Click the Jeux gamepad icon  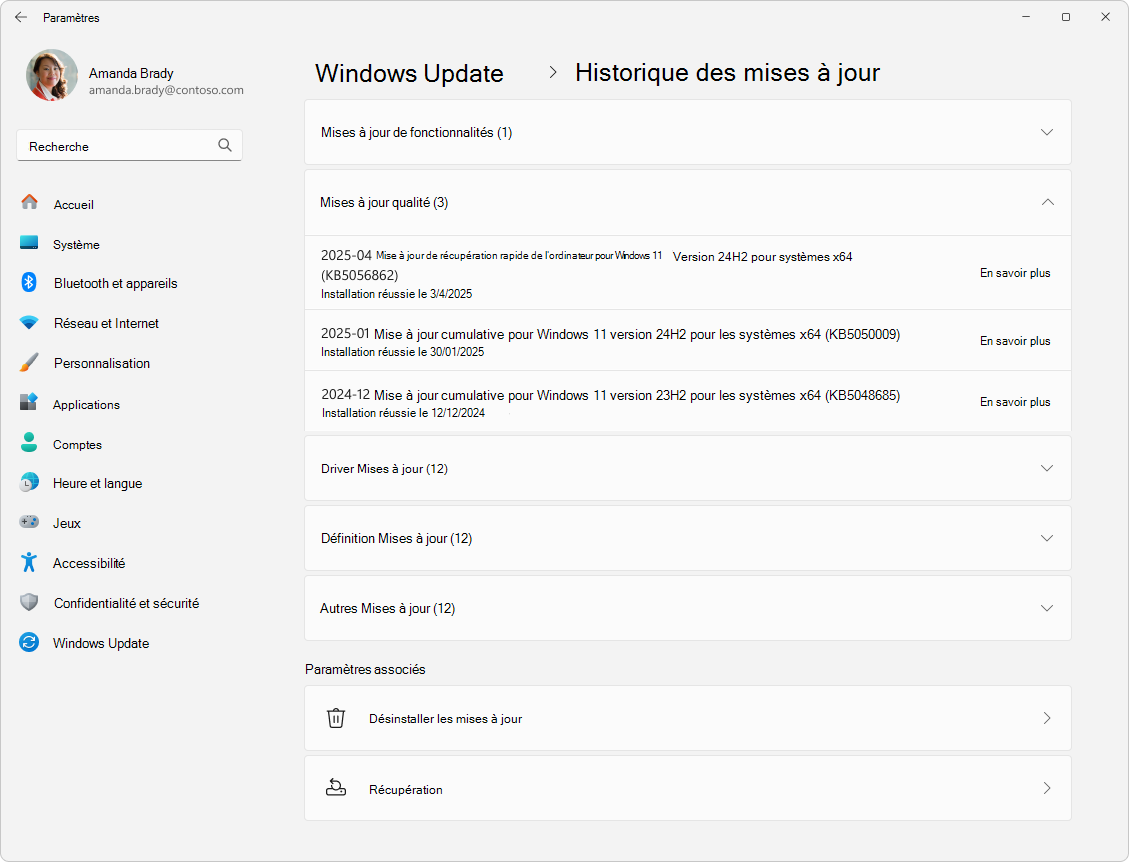click(x=29, y=521)
